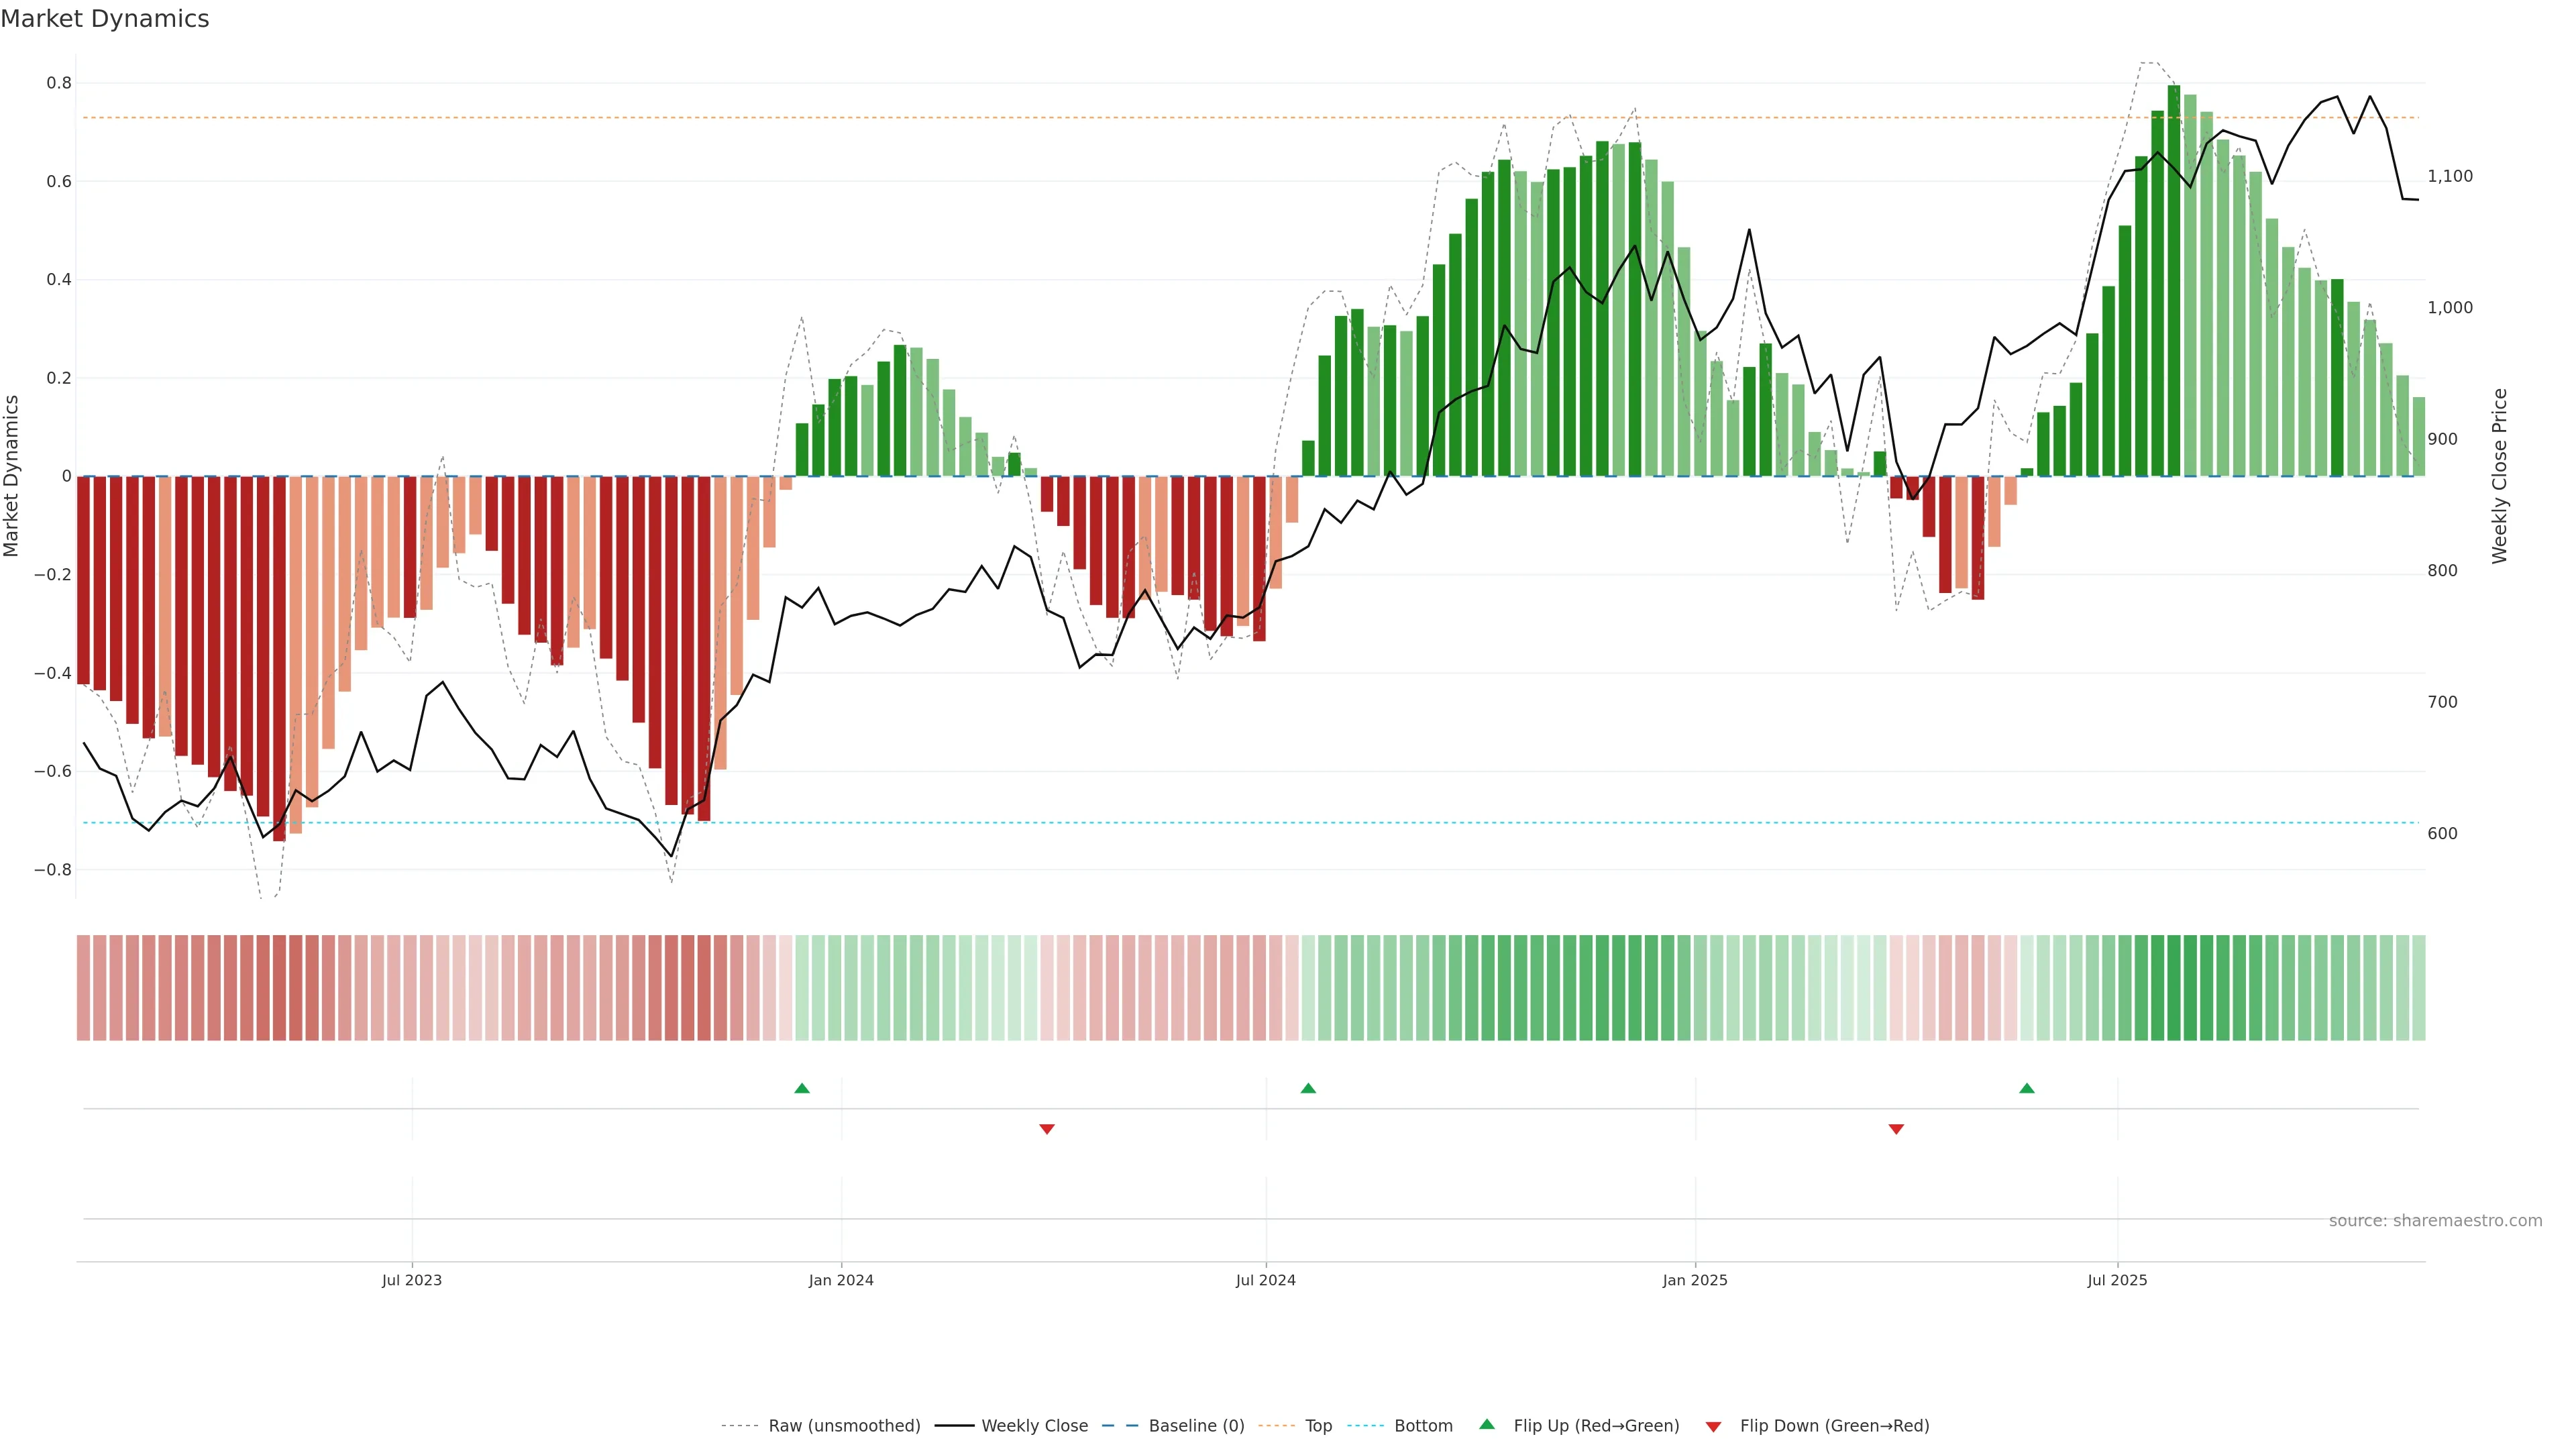Click the Flip Down red triangle legend icon
This screenshot has height=1449, width=2576.
click(1713, 1427)
